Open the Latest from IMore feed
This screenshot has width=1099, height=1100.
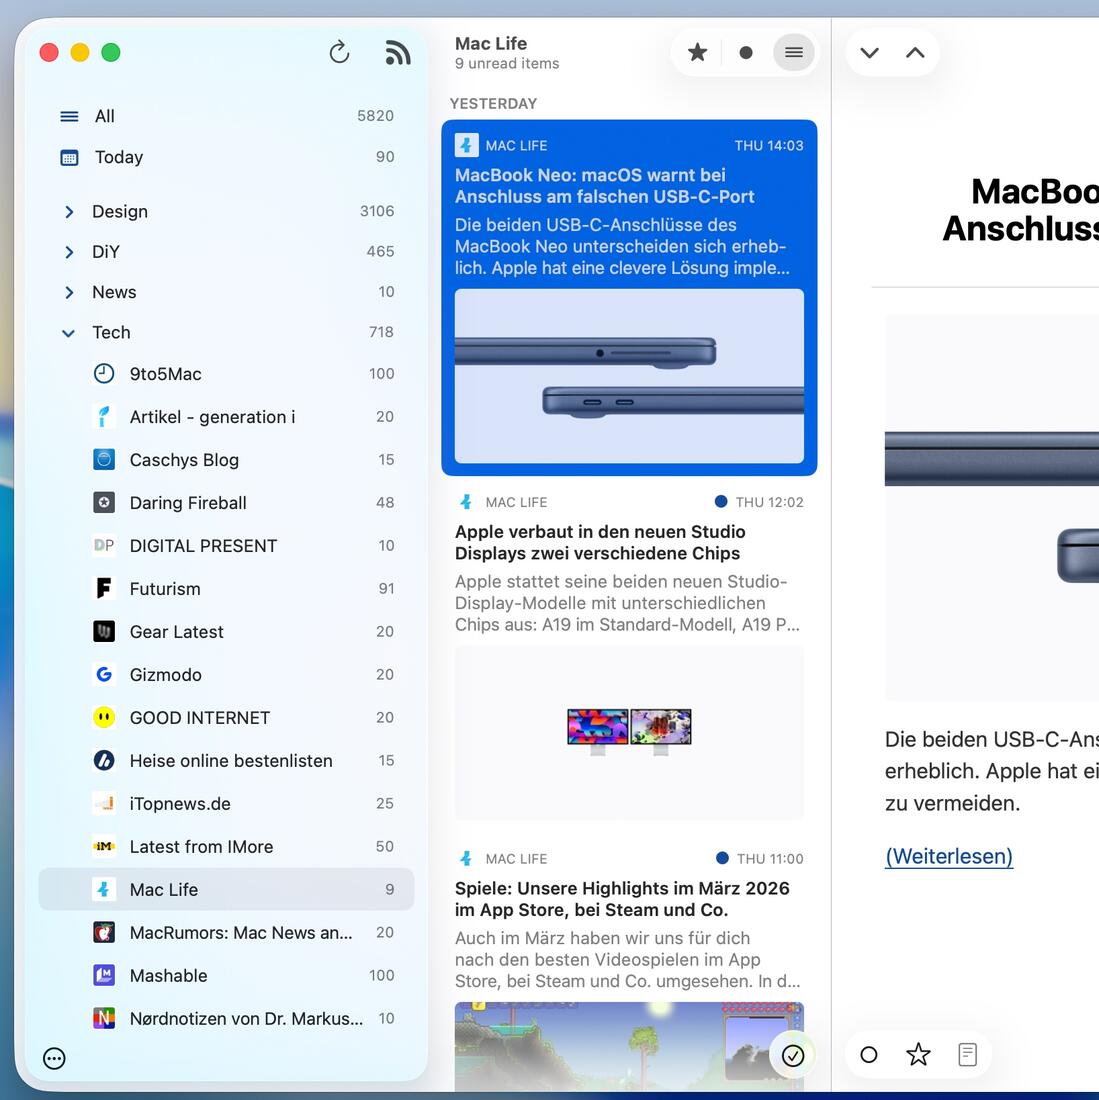tap(227, 847)
